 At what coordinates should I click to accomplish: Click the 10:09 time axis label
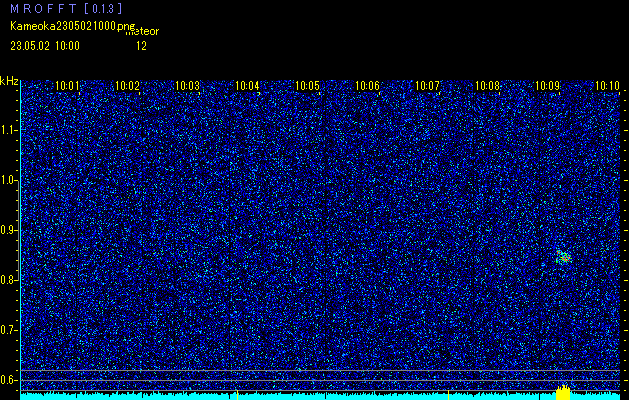point(548,85)
